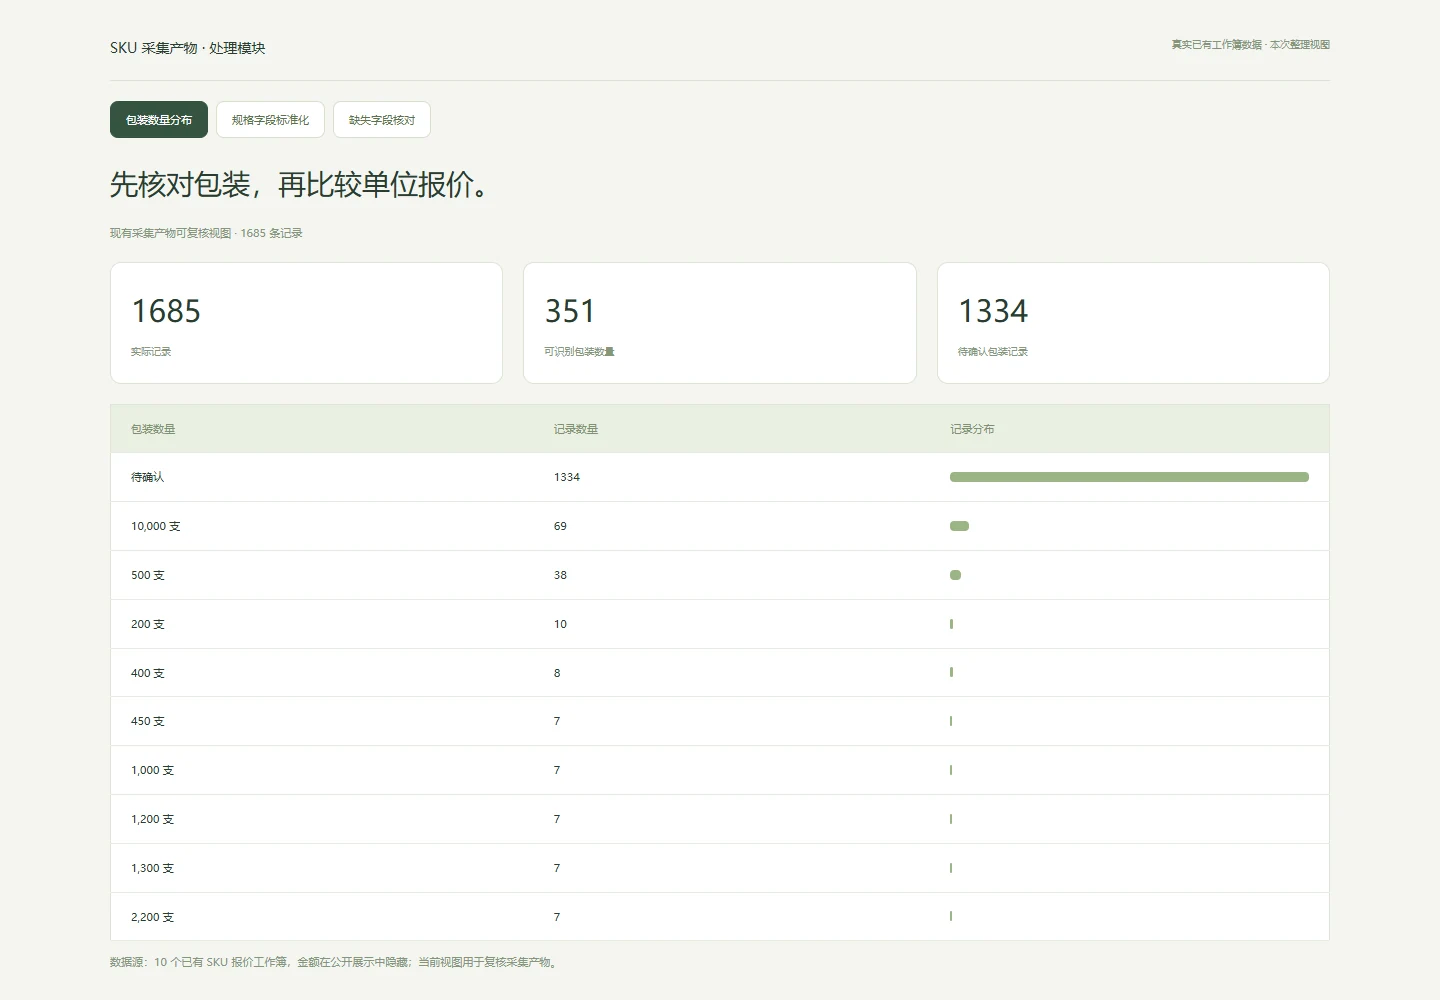1440x1000 pixels.
Task: Click record count 7 in the 450 支 row
Action: coord(557,721)
